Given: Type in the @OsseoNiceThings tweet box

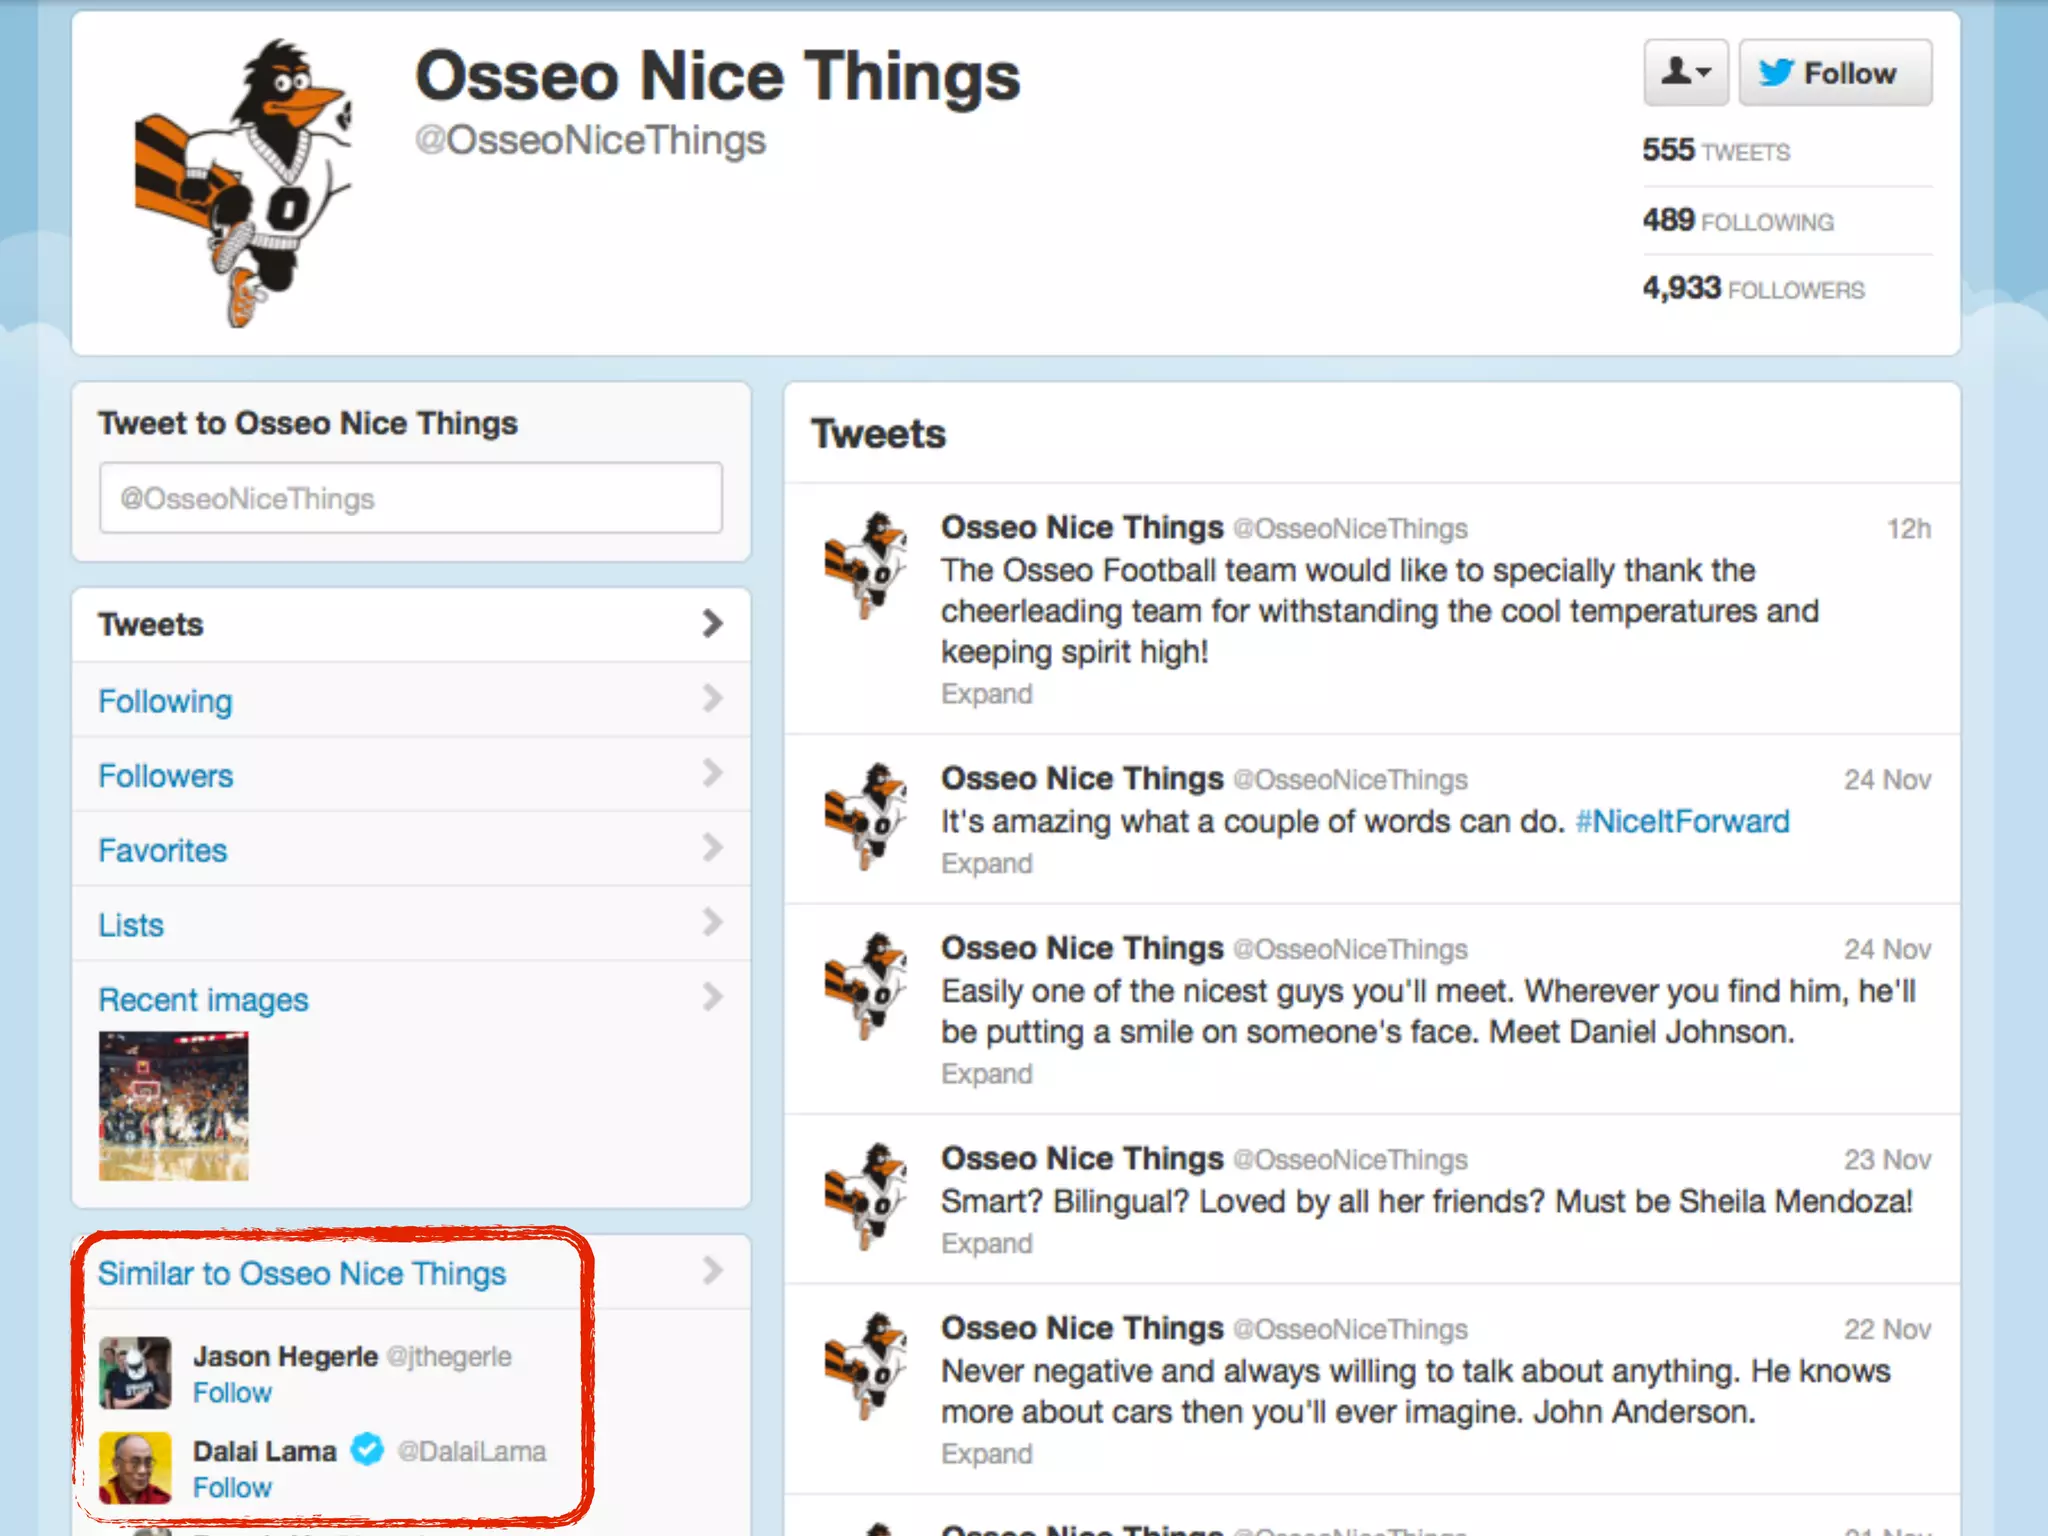Looking at the screenshot, I should (410, 498).
